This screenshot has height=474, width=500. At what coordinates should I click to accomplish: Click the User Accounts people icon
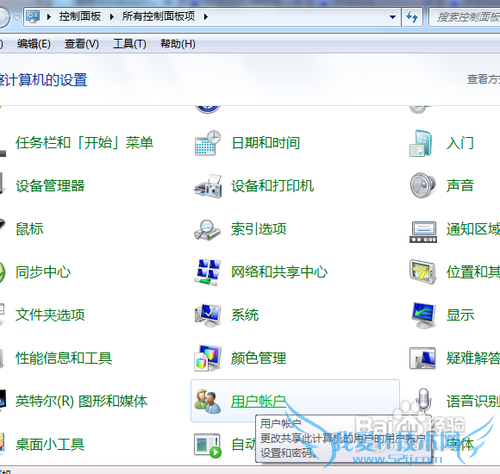(208, 401)
